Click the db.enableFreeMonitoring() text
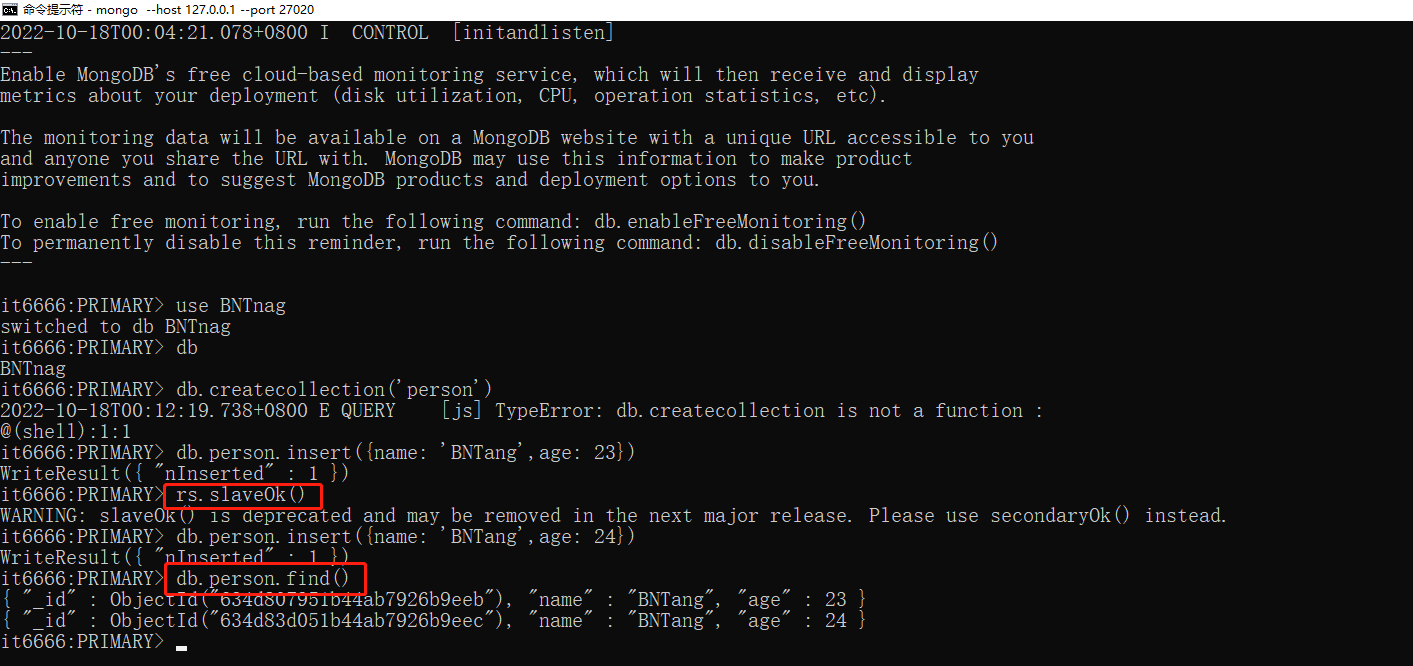 (730, 222)
